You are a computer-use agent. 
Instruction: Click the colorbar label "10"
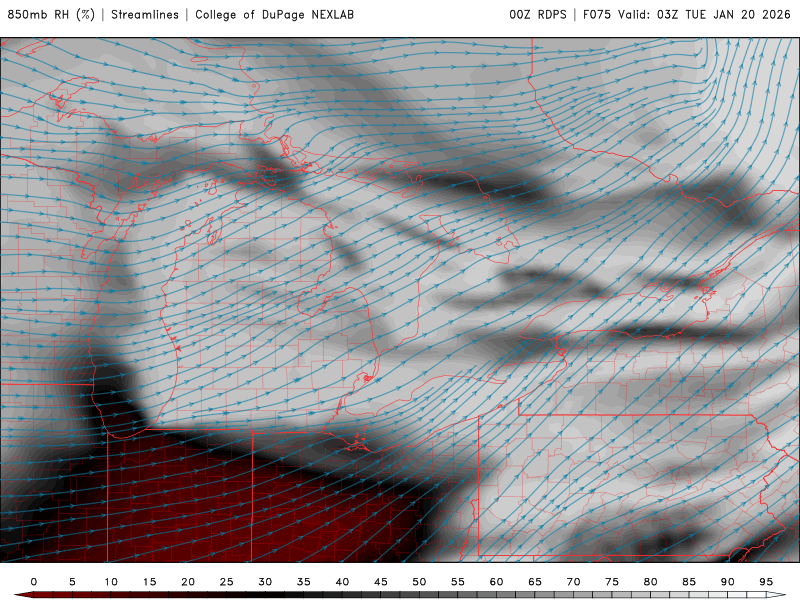click(111, 582)
